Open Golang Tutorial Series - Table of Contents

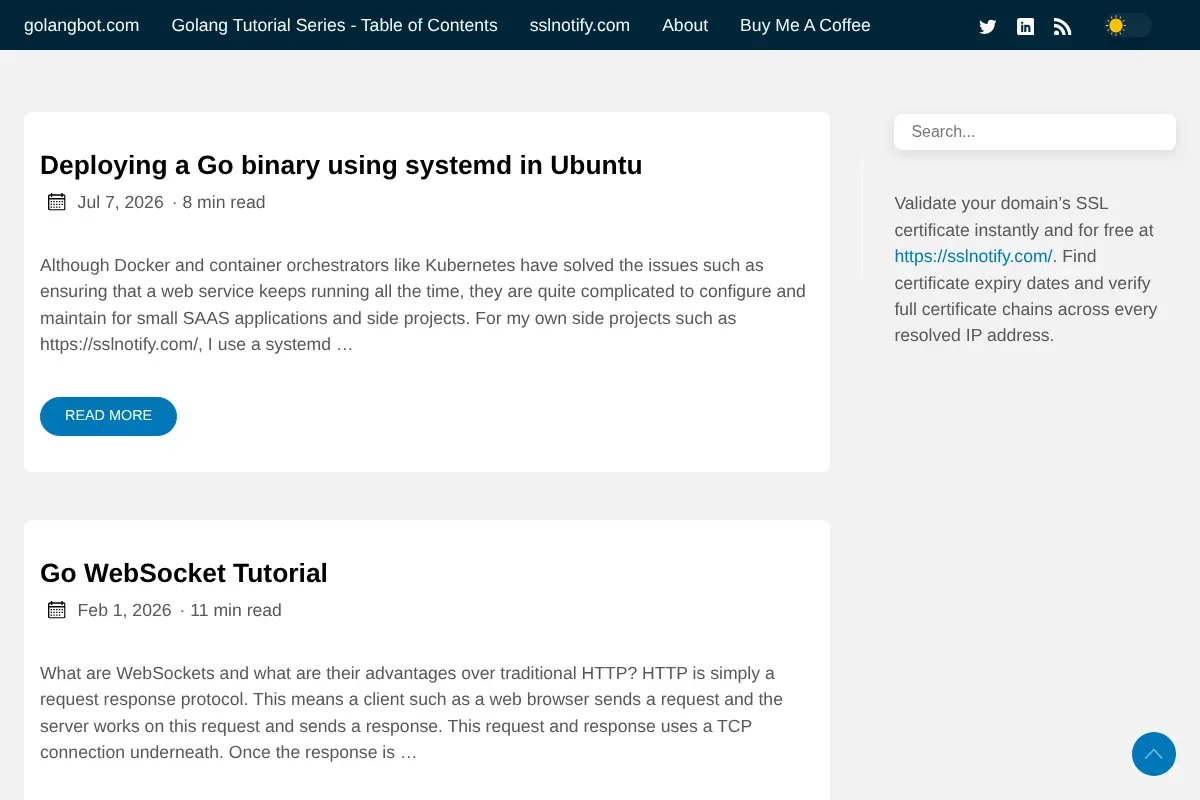coord(334,25)
